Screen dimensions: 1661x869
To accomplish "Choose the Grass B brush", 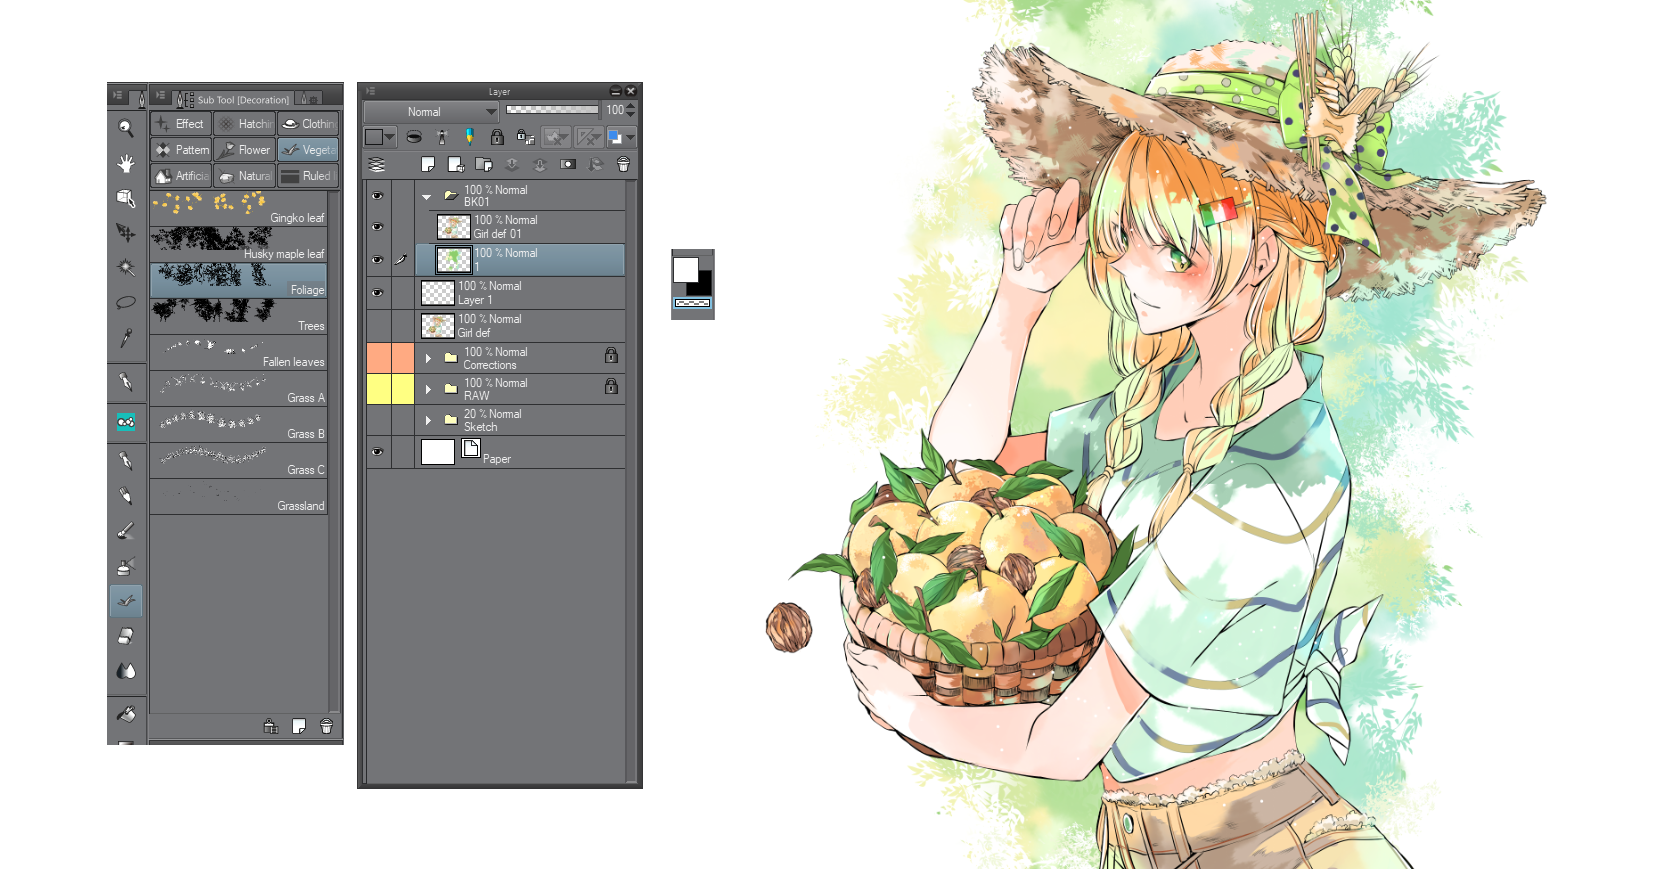I will coord(239,424).
